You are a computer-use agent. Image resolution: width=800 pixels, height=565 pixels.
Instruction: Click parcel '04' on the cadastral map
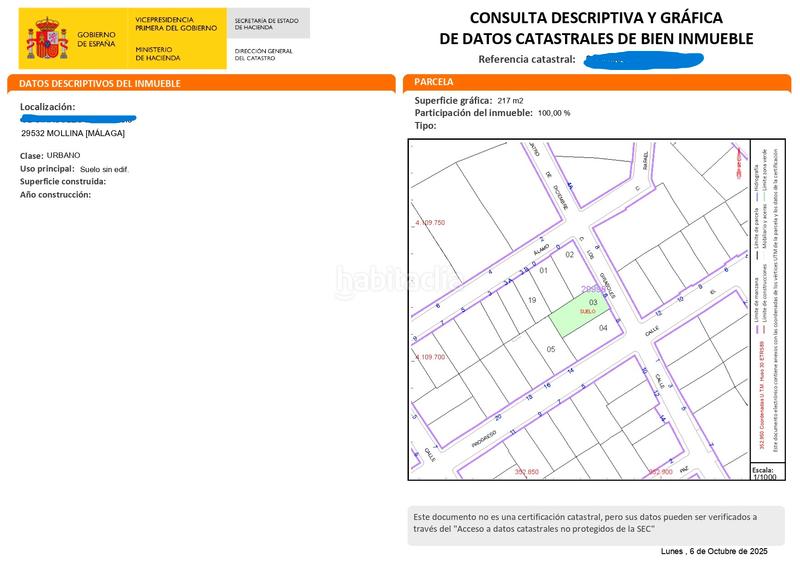[603, 328]
